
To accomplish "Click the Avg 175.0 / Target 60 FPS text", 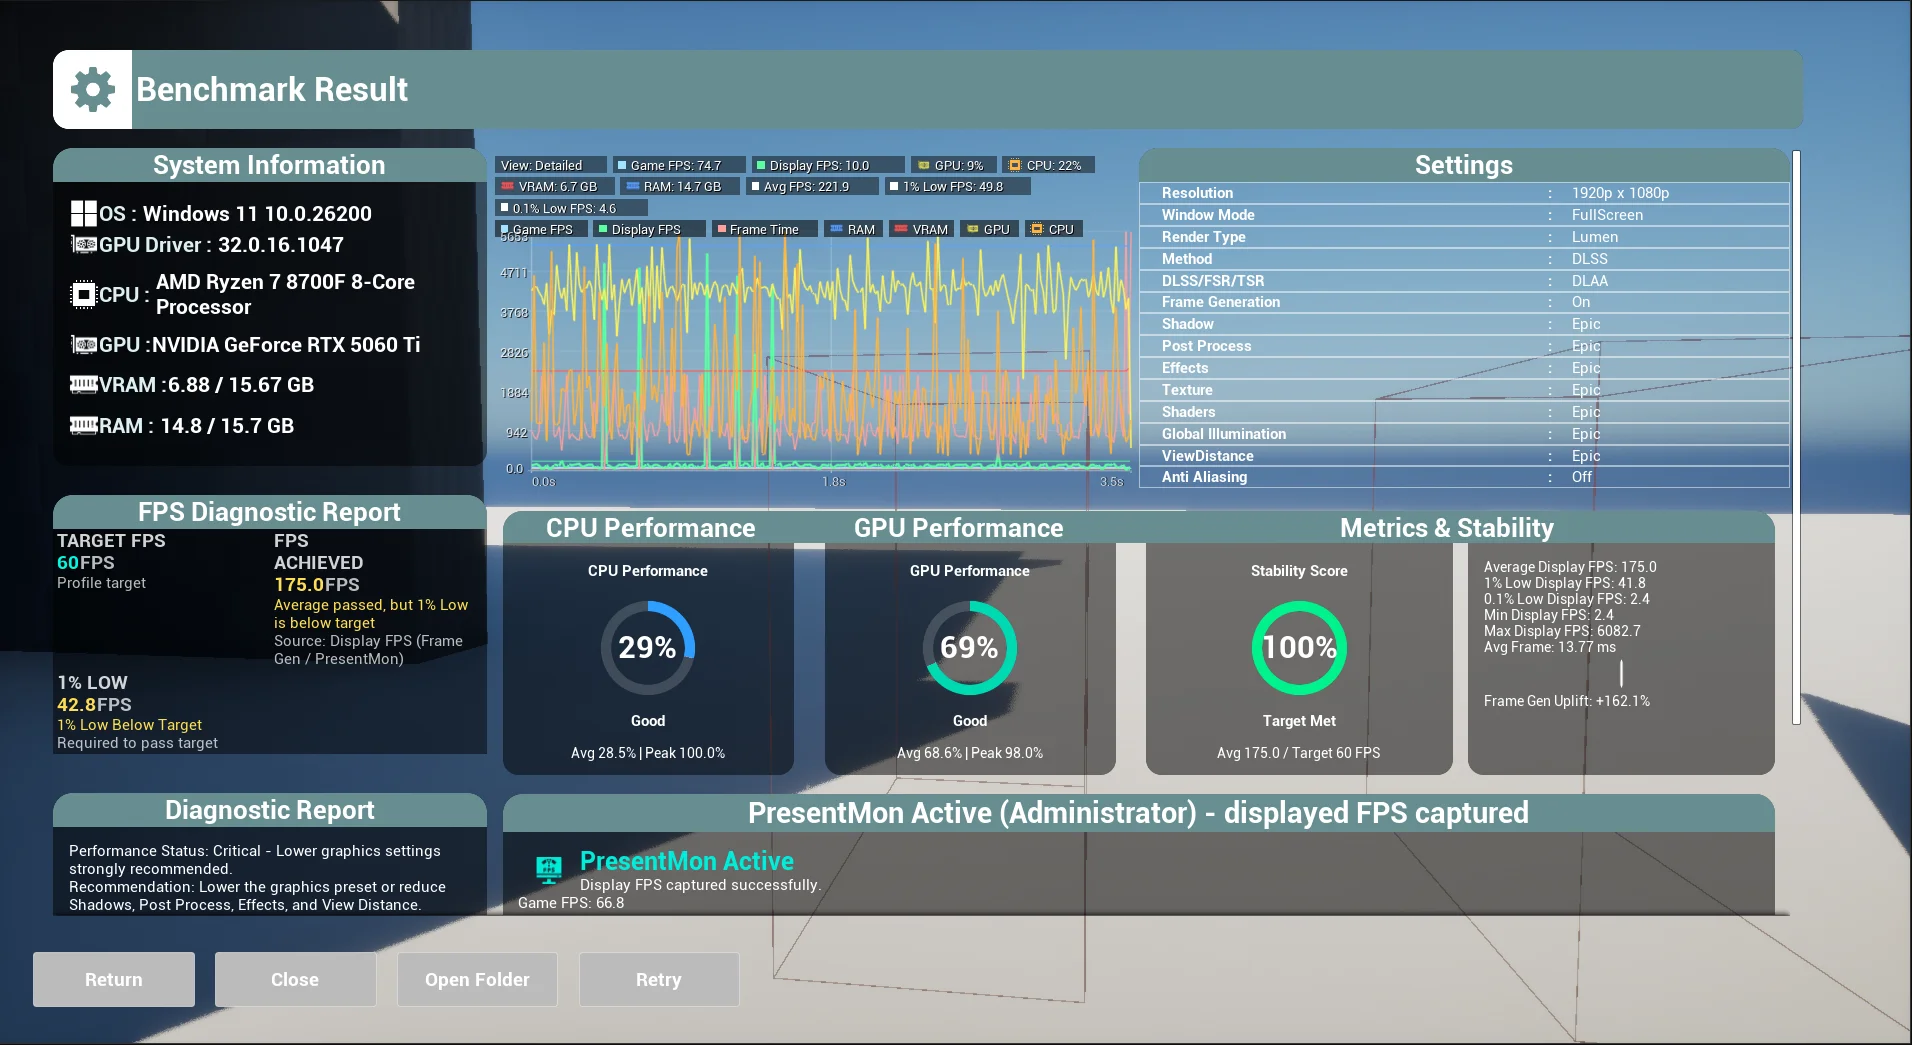I will [x=1299, y=753].
